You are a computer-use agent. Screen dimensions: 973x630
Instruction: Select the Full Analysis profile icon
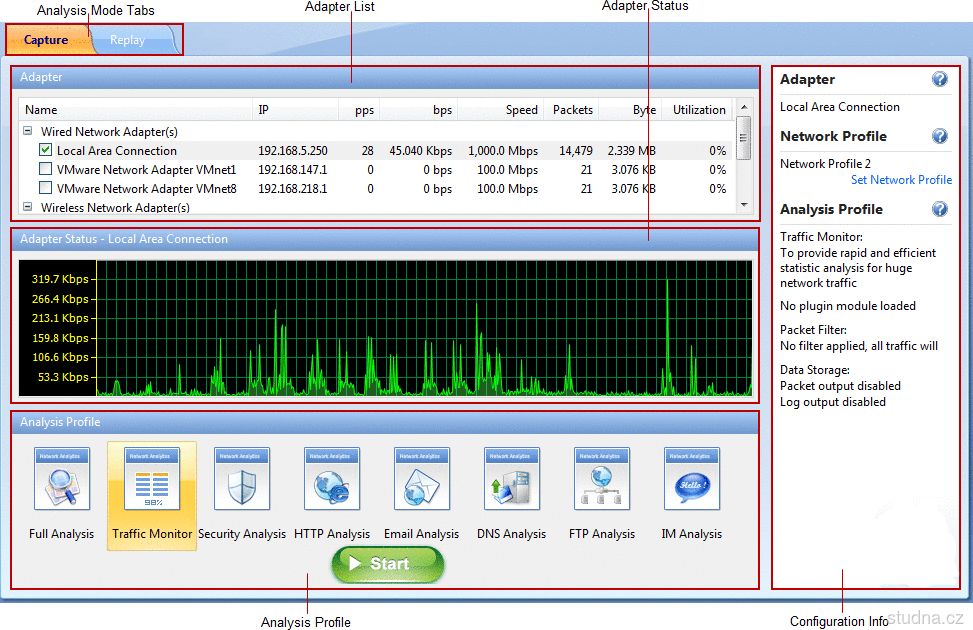pyautogui.click(x=62, y=480)
